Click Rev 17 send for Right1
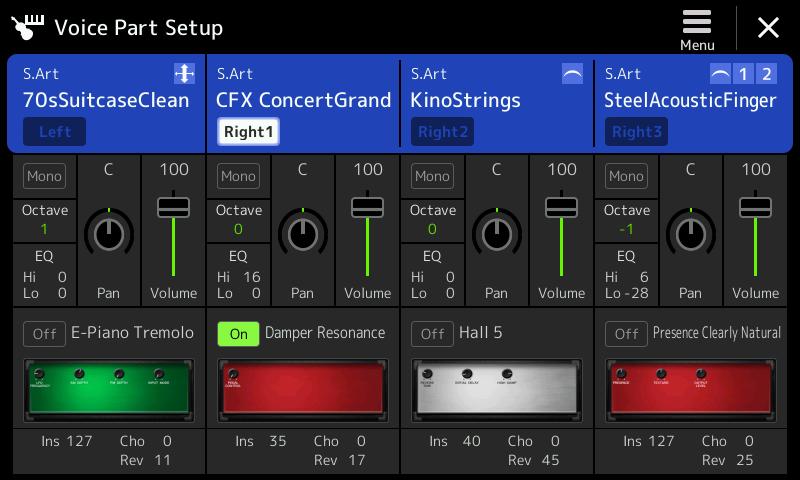This screenshot has width=800, height=480. [x=339, y=460]
